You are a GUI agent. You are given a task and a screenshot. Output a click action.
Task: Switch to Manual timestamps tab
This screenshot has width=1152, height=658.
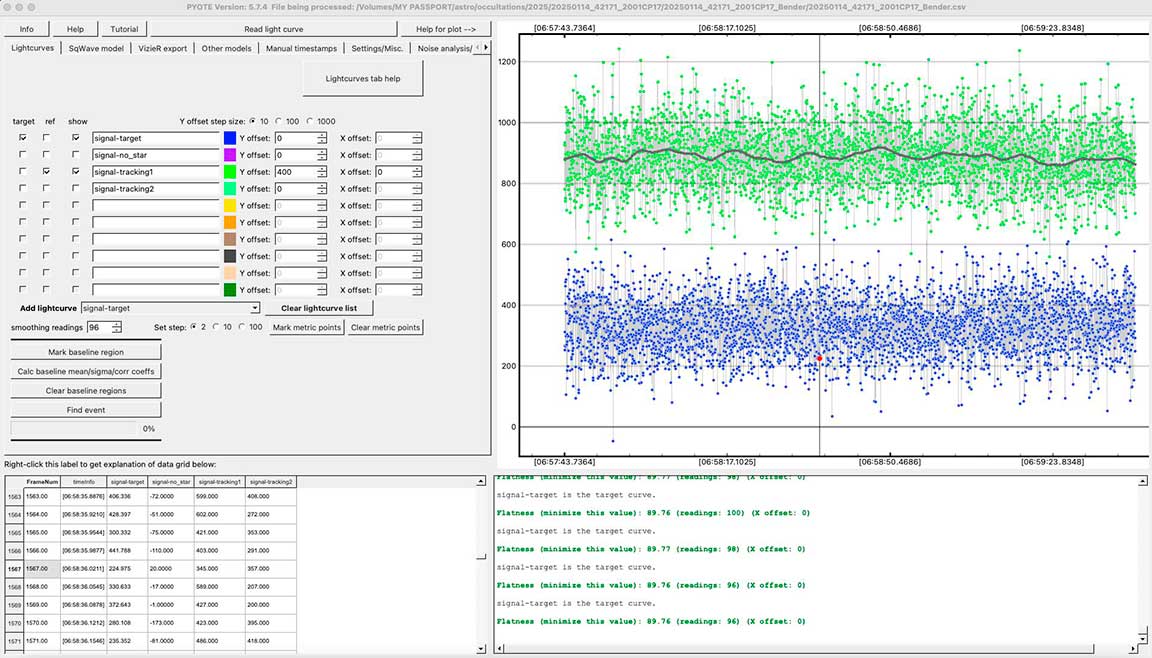click(301, 48)
